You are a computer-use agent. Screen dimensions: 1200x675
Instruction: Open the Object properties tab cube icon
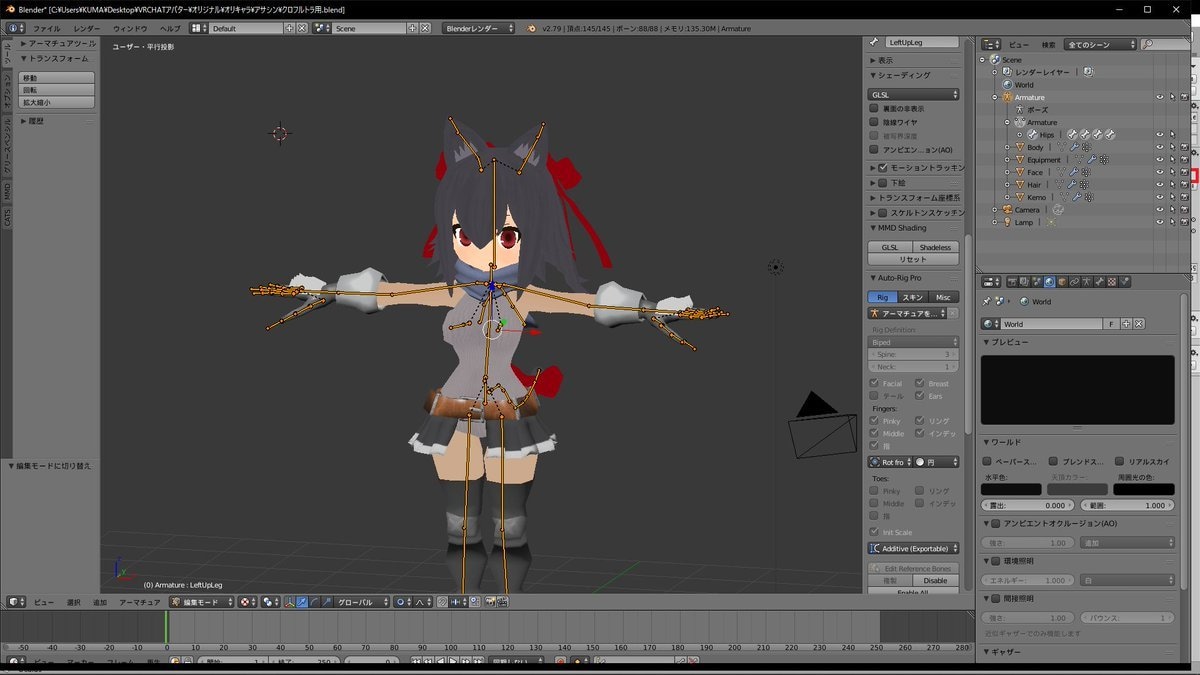[x=1062, y=282]
